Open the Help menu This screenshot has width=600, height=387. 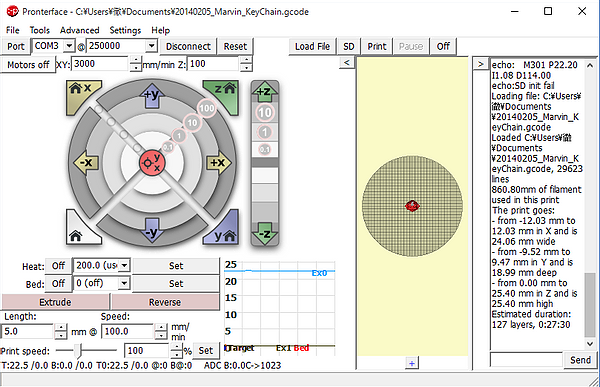point(160,30)
